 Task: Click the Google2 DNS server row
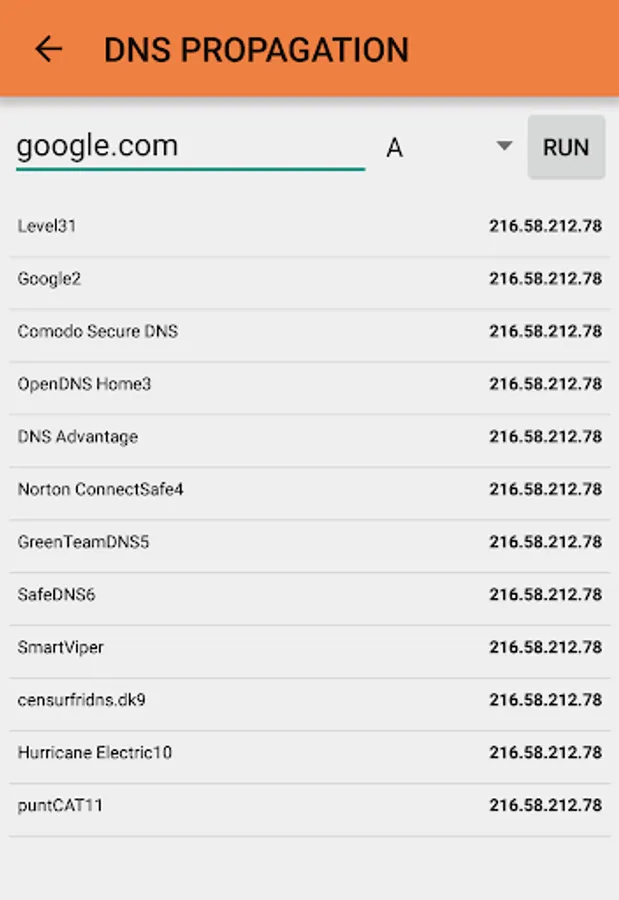coord(200,279)
